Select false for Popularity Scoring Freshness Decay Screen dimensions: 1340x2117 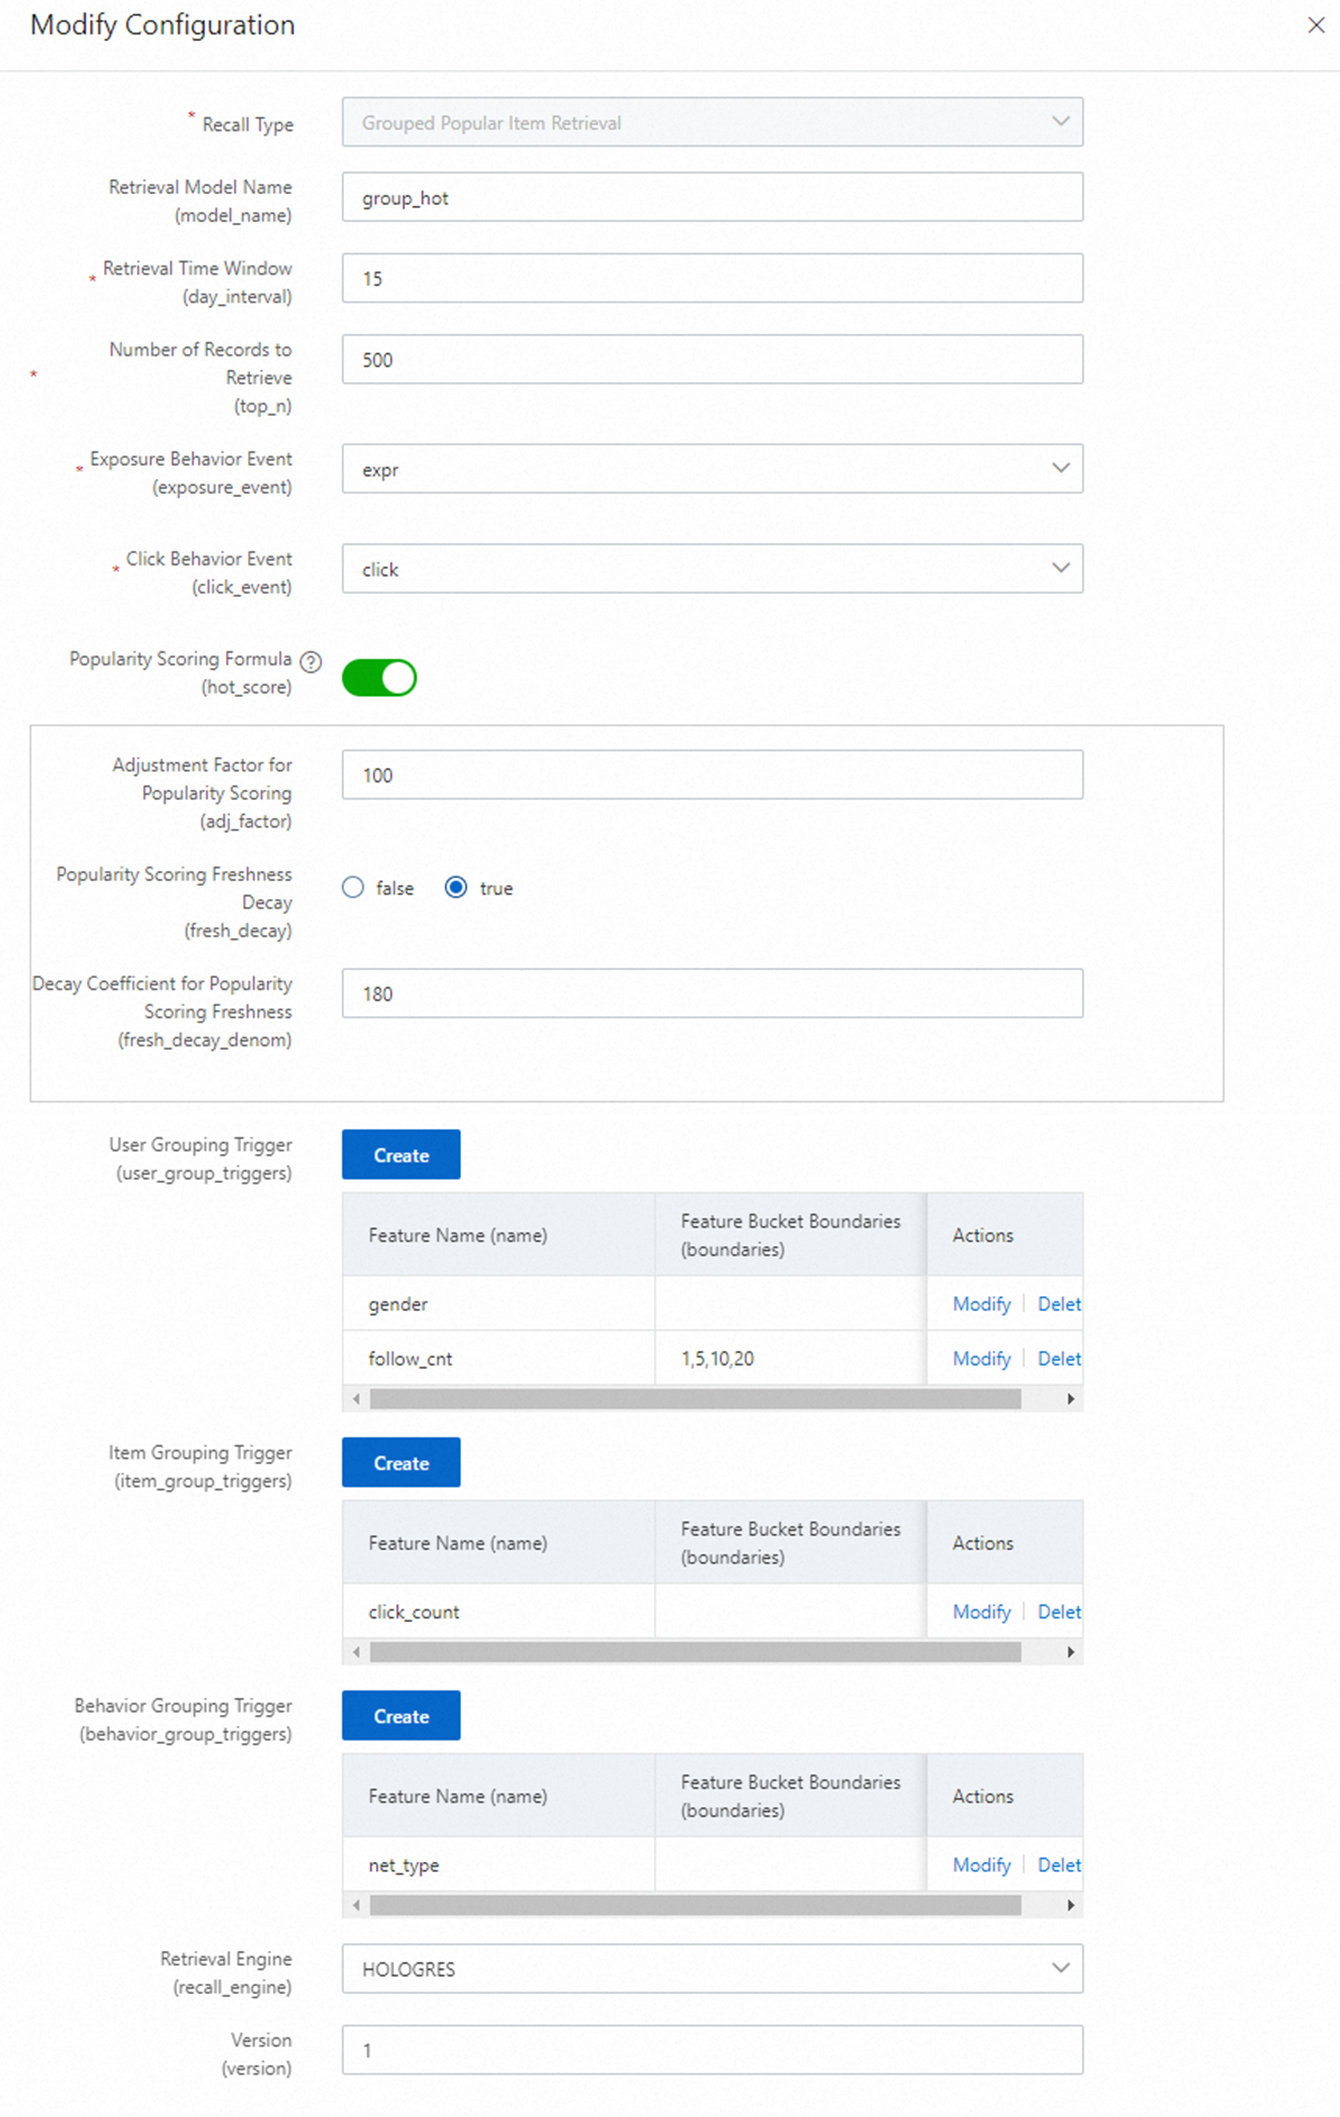[x=353, y=888]
